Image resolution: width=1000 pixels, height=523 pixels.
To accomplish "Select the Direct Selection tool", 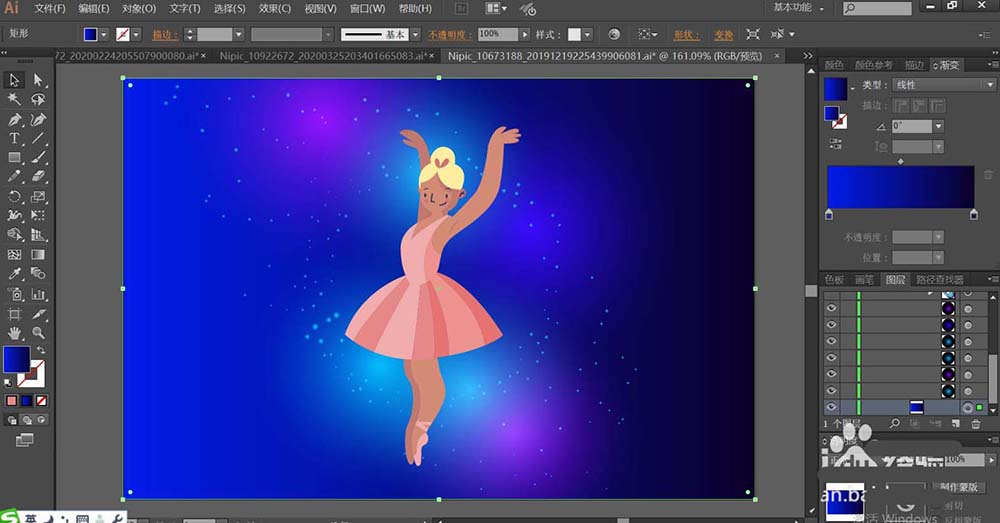I will [x=38, y=80].
